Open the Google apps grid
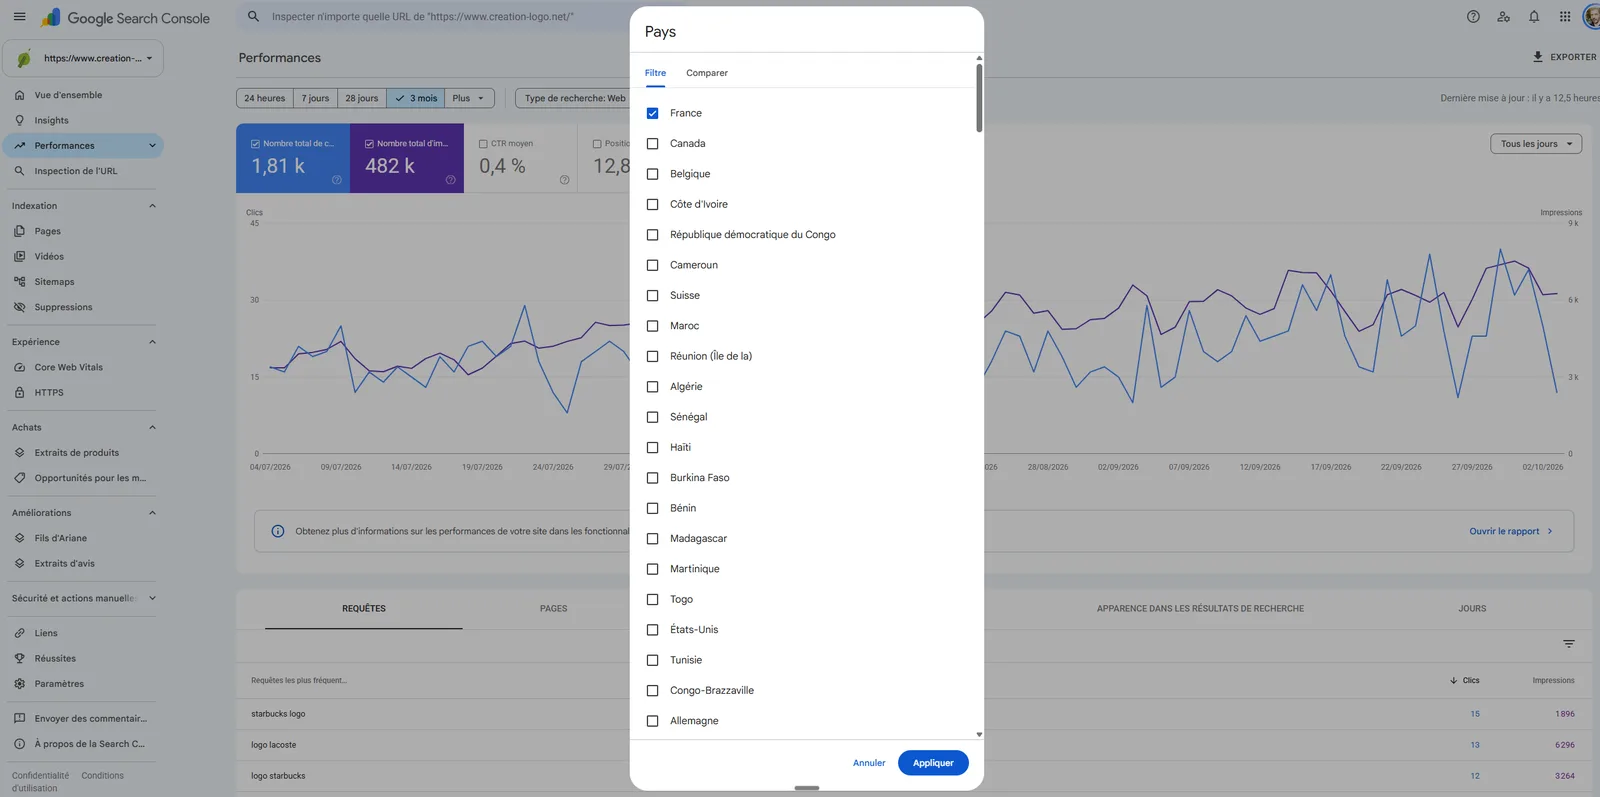The width and height of the screenshot is (1600, 797). [x=1565, y=17]
